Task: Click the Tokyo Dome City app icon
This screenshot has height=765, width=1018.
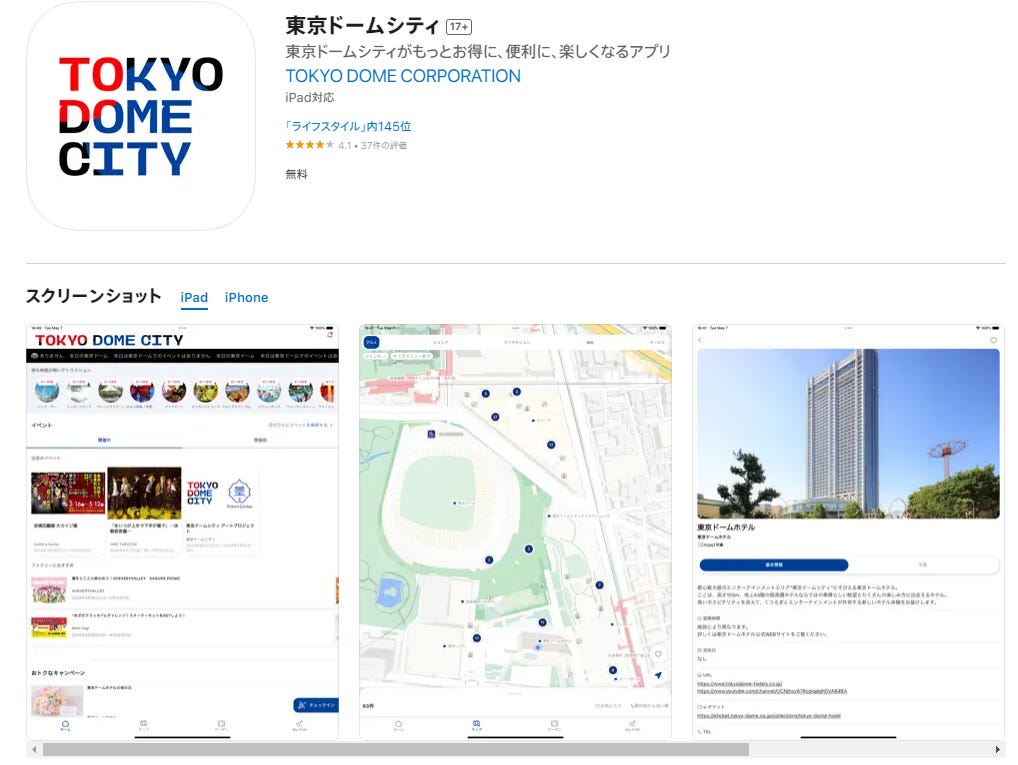Action: point(141,116)
